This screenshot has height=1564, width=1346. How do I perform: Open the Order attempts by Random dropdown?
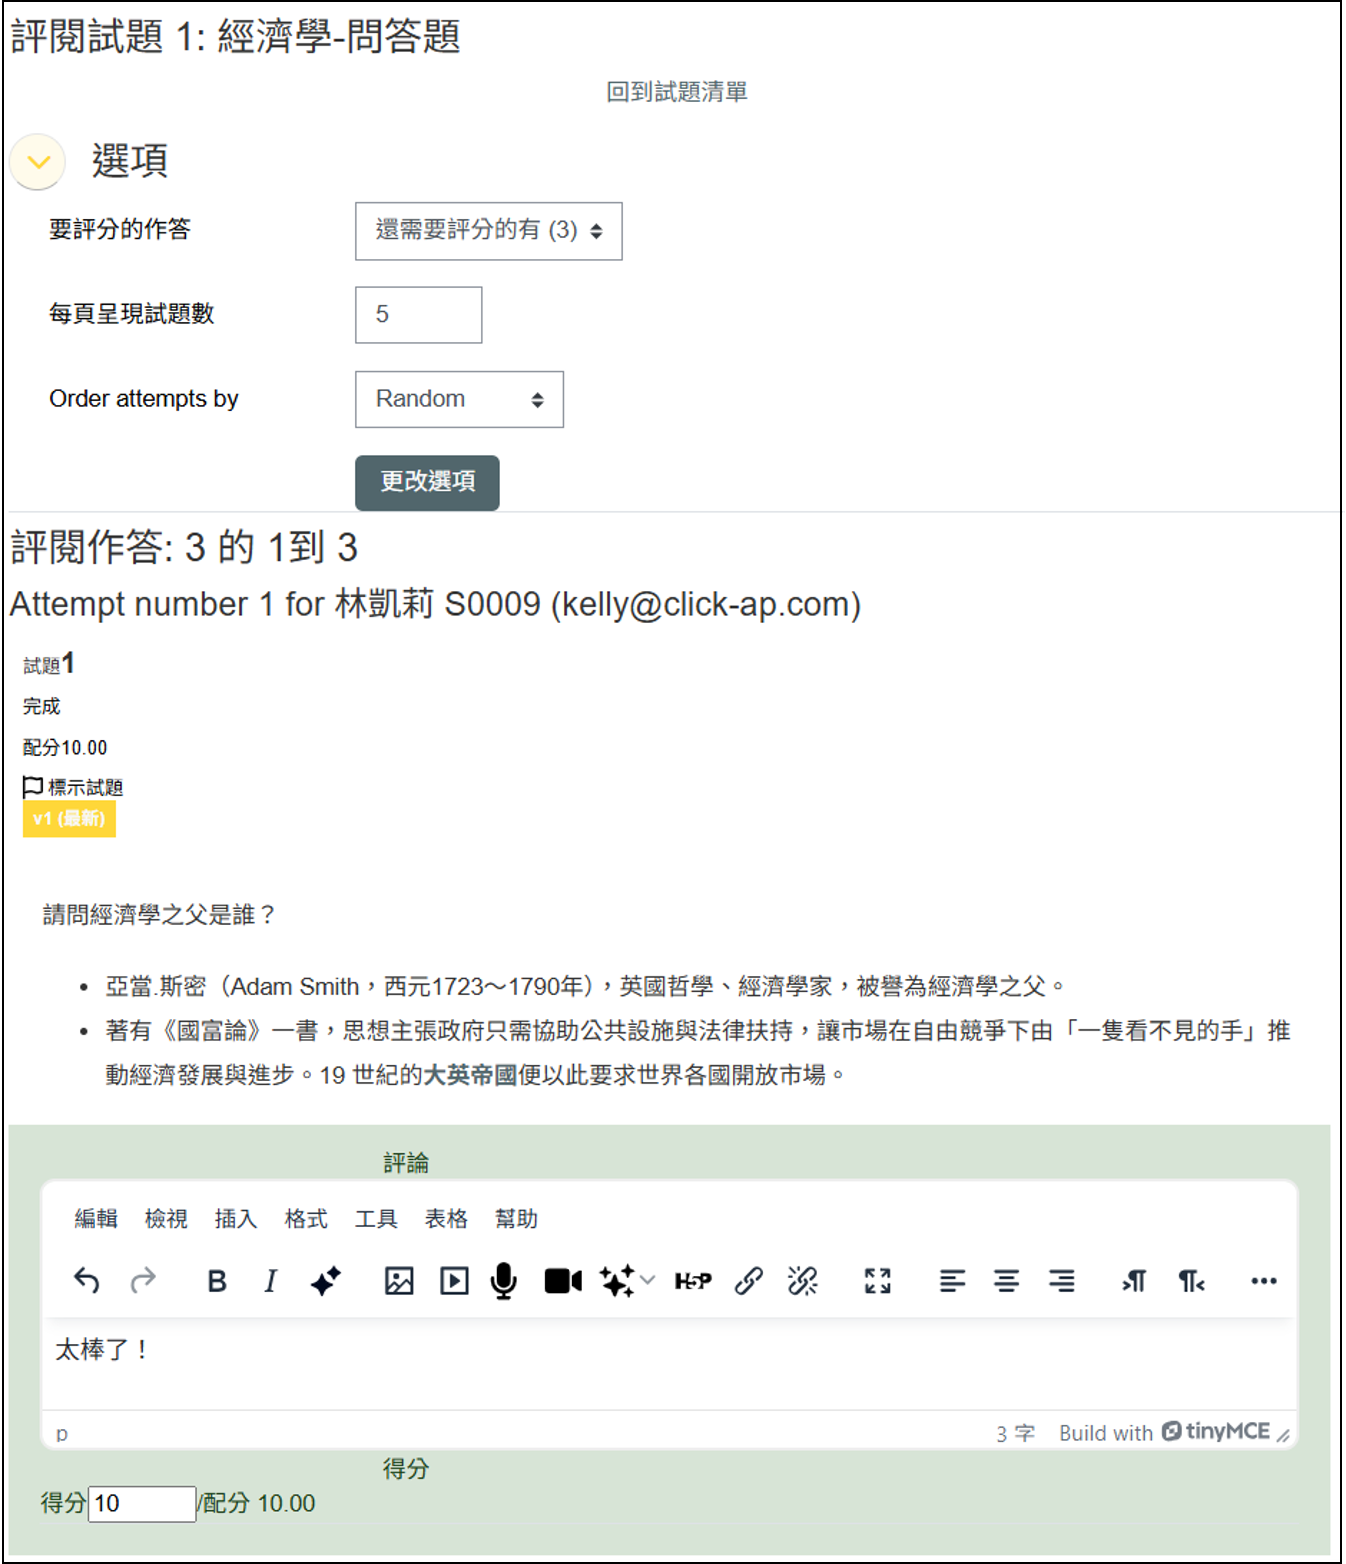coord(459,399)
